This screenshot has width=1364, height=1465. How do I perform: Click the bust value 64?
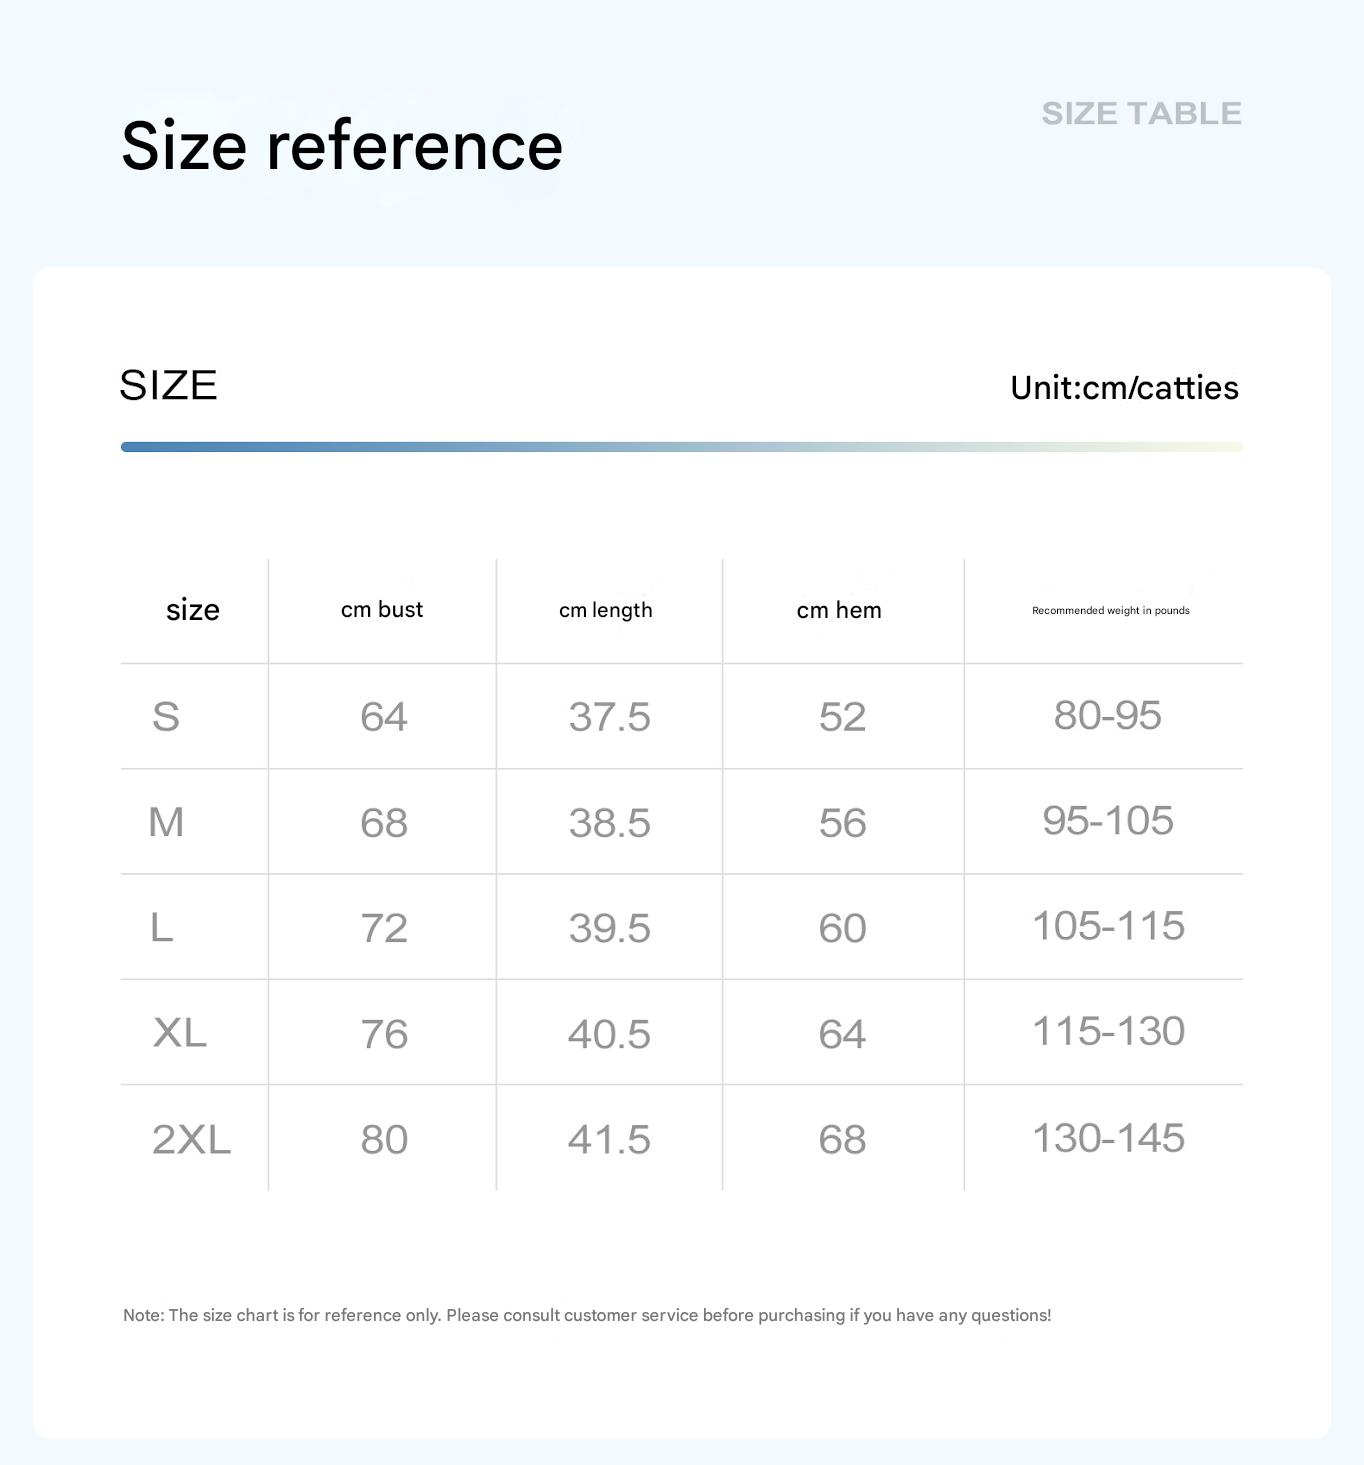point(384,717)
